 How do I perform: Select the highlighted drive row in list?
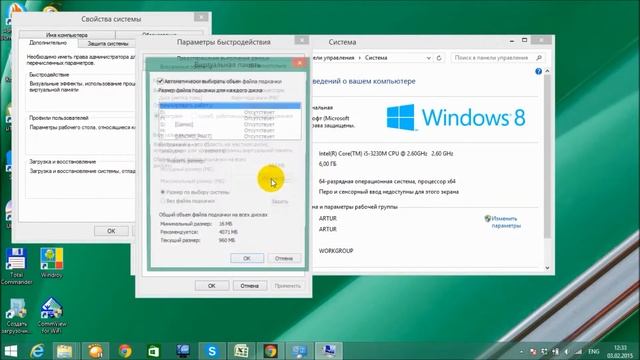(x=230, y=106)
